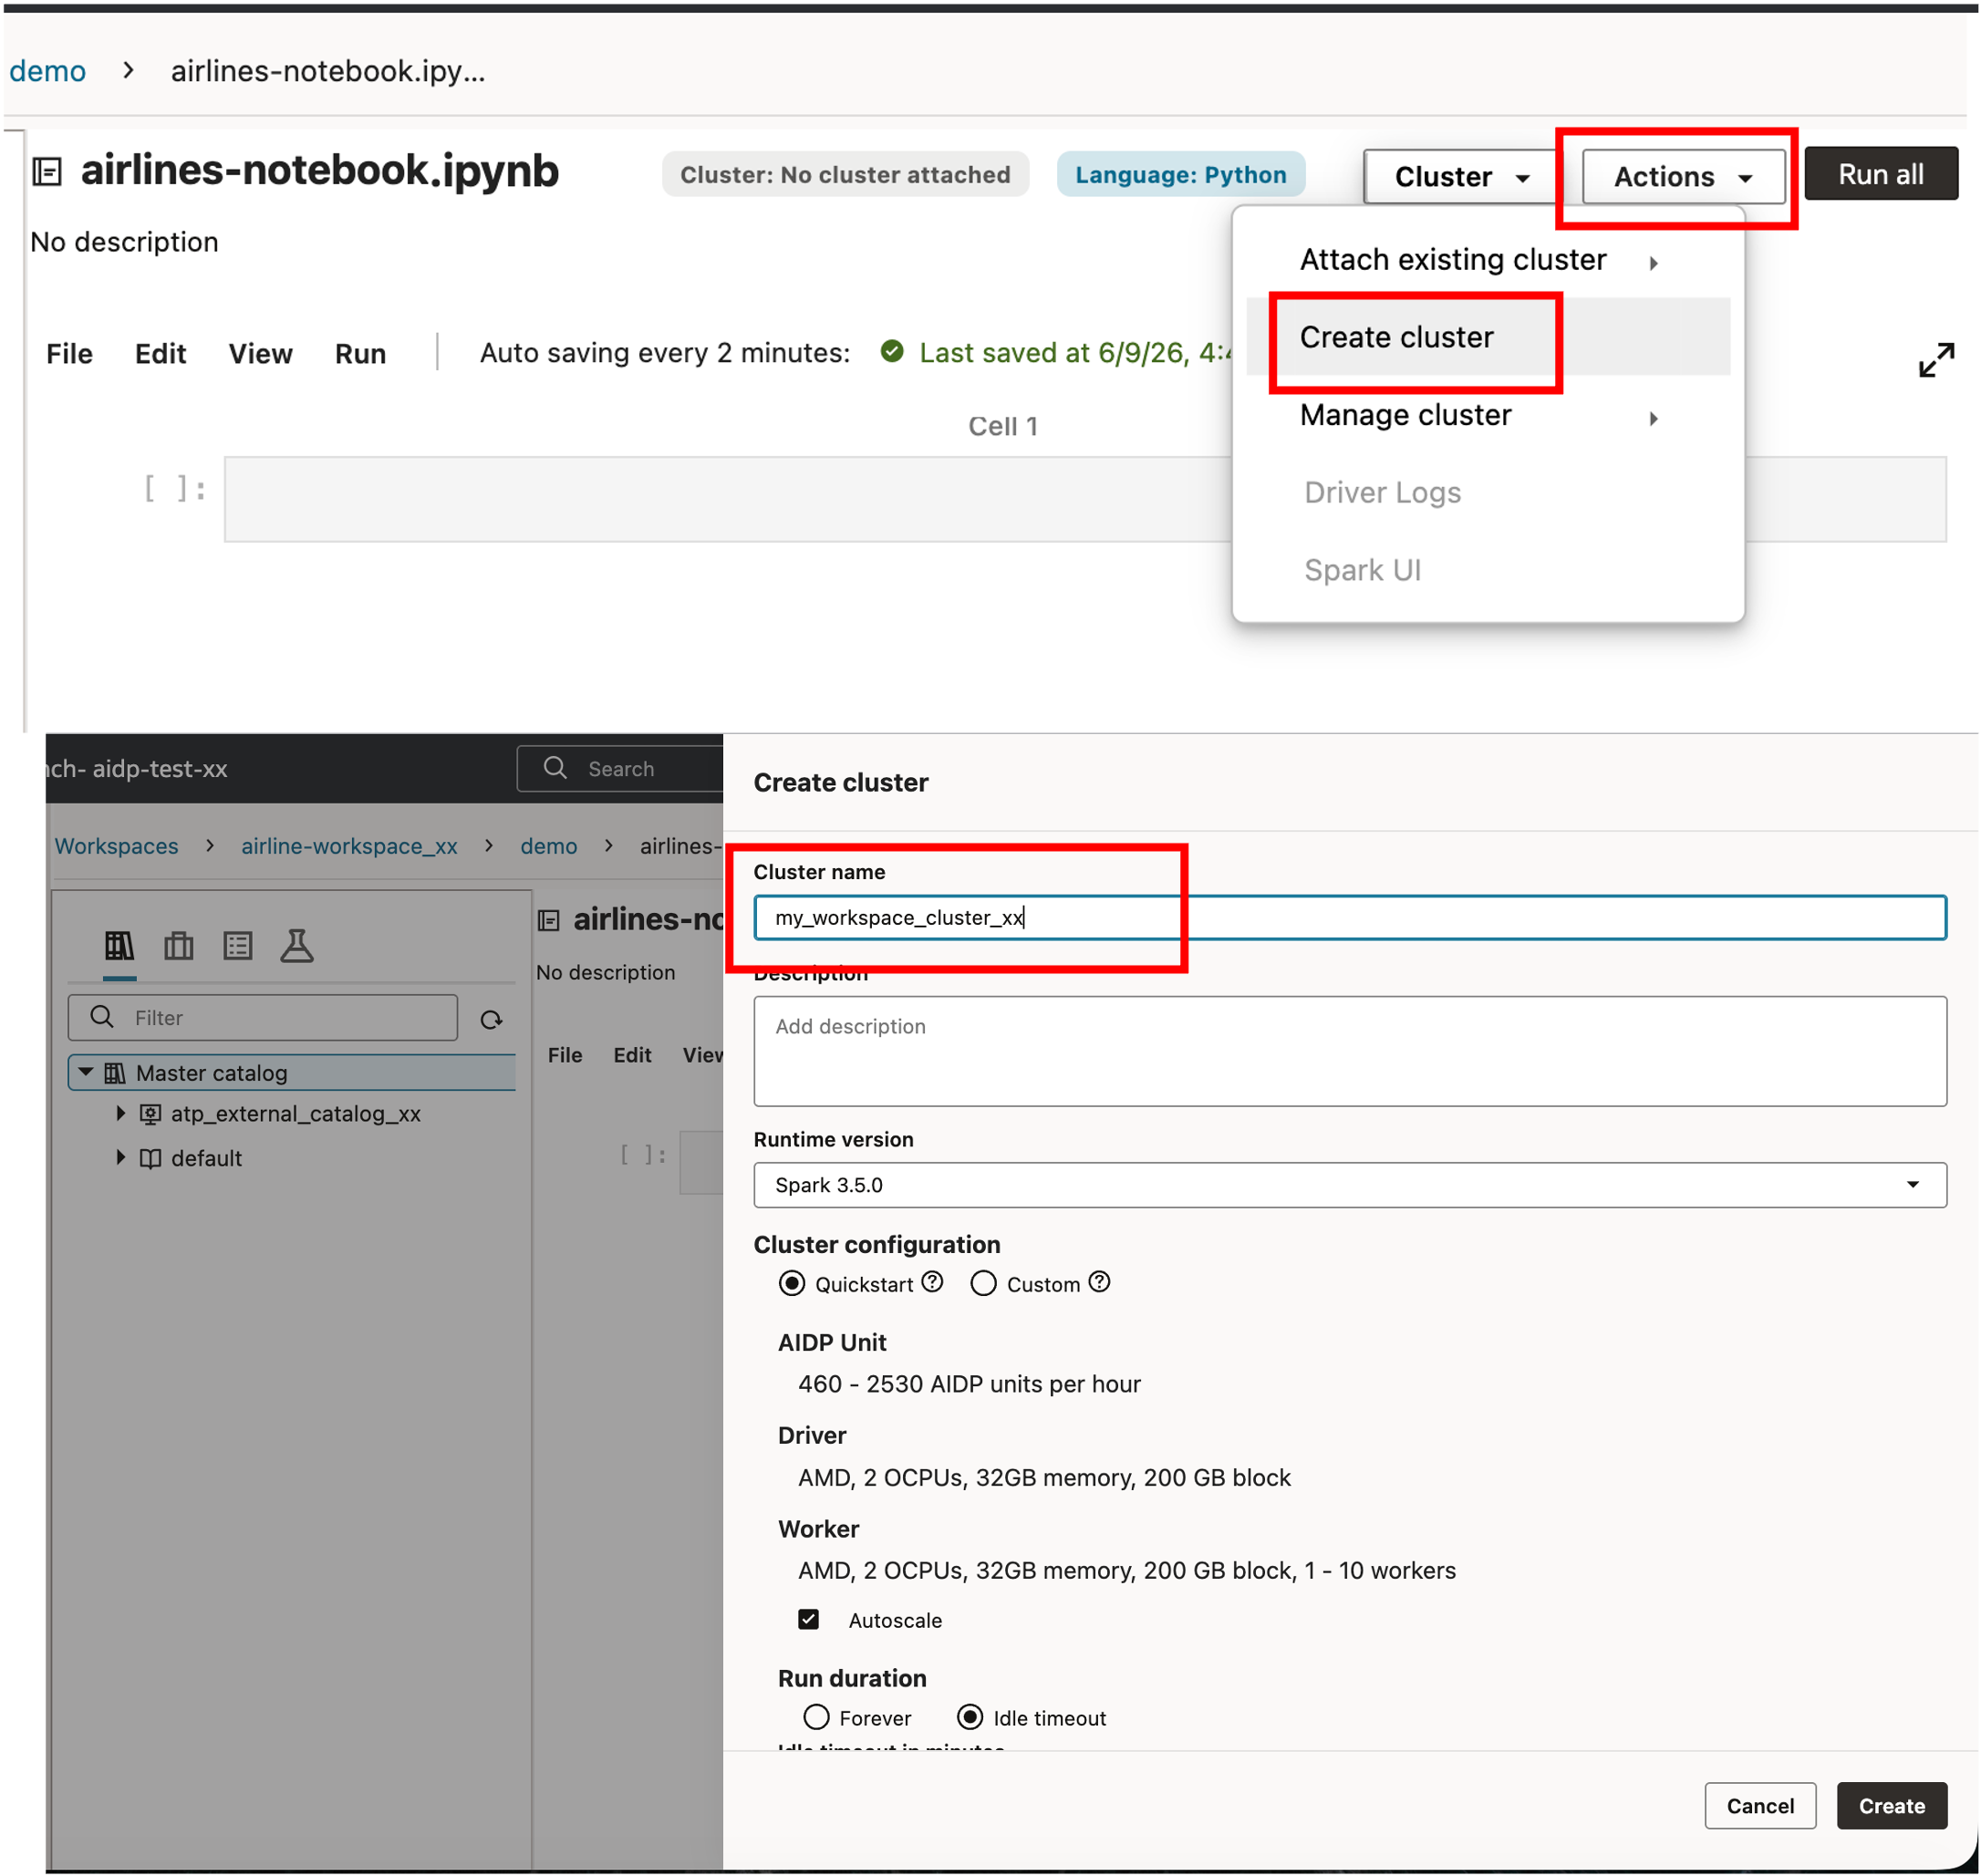Click the notebook icon beside airlines-notebook.ipynb title
The width and height of the screenshot is (1981, 1876).
click(x=47, y=172)
